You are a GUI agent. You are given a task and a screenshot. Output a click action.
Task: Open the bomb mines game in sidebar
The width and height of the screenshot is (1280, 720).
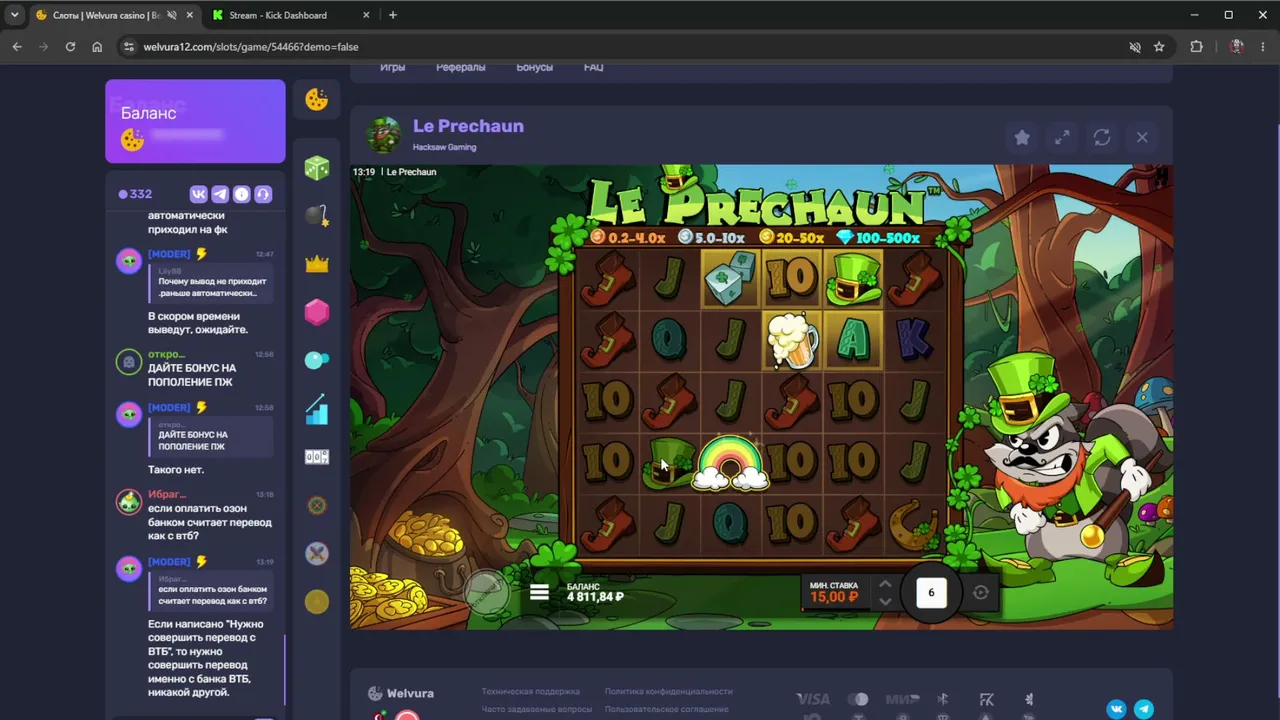[x=317, y=216]
